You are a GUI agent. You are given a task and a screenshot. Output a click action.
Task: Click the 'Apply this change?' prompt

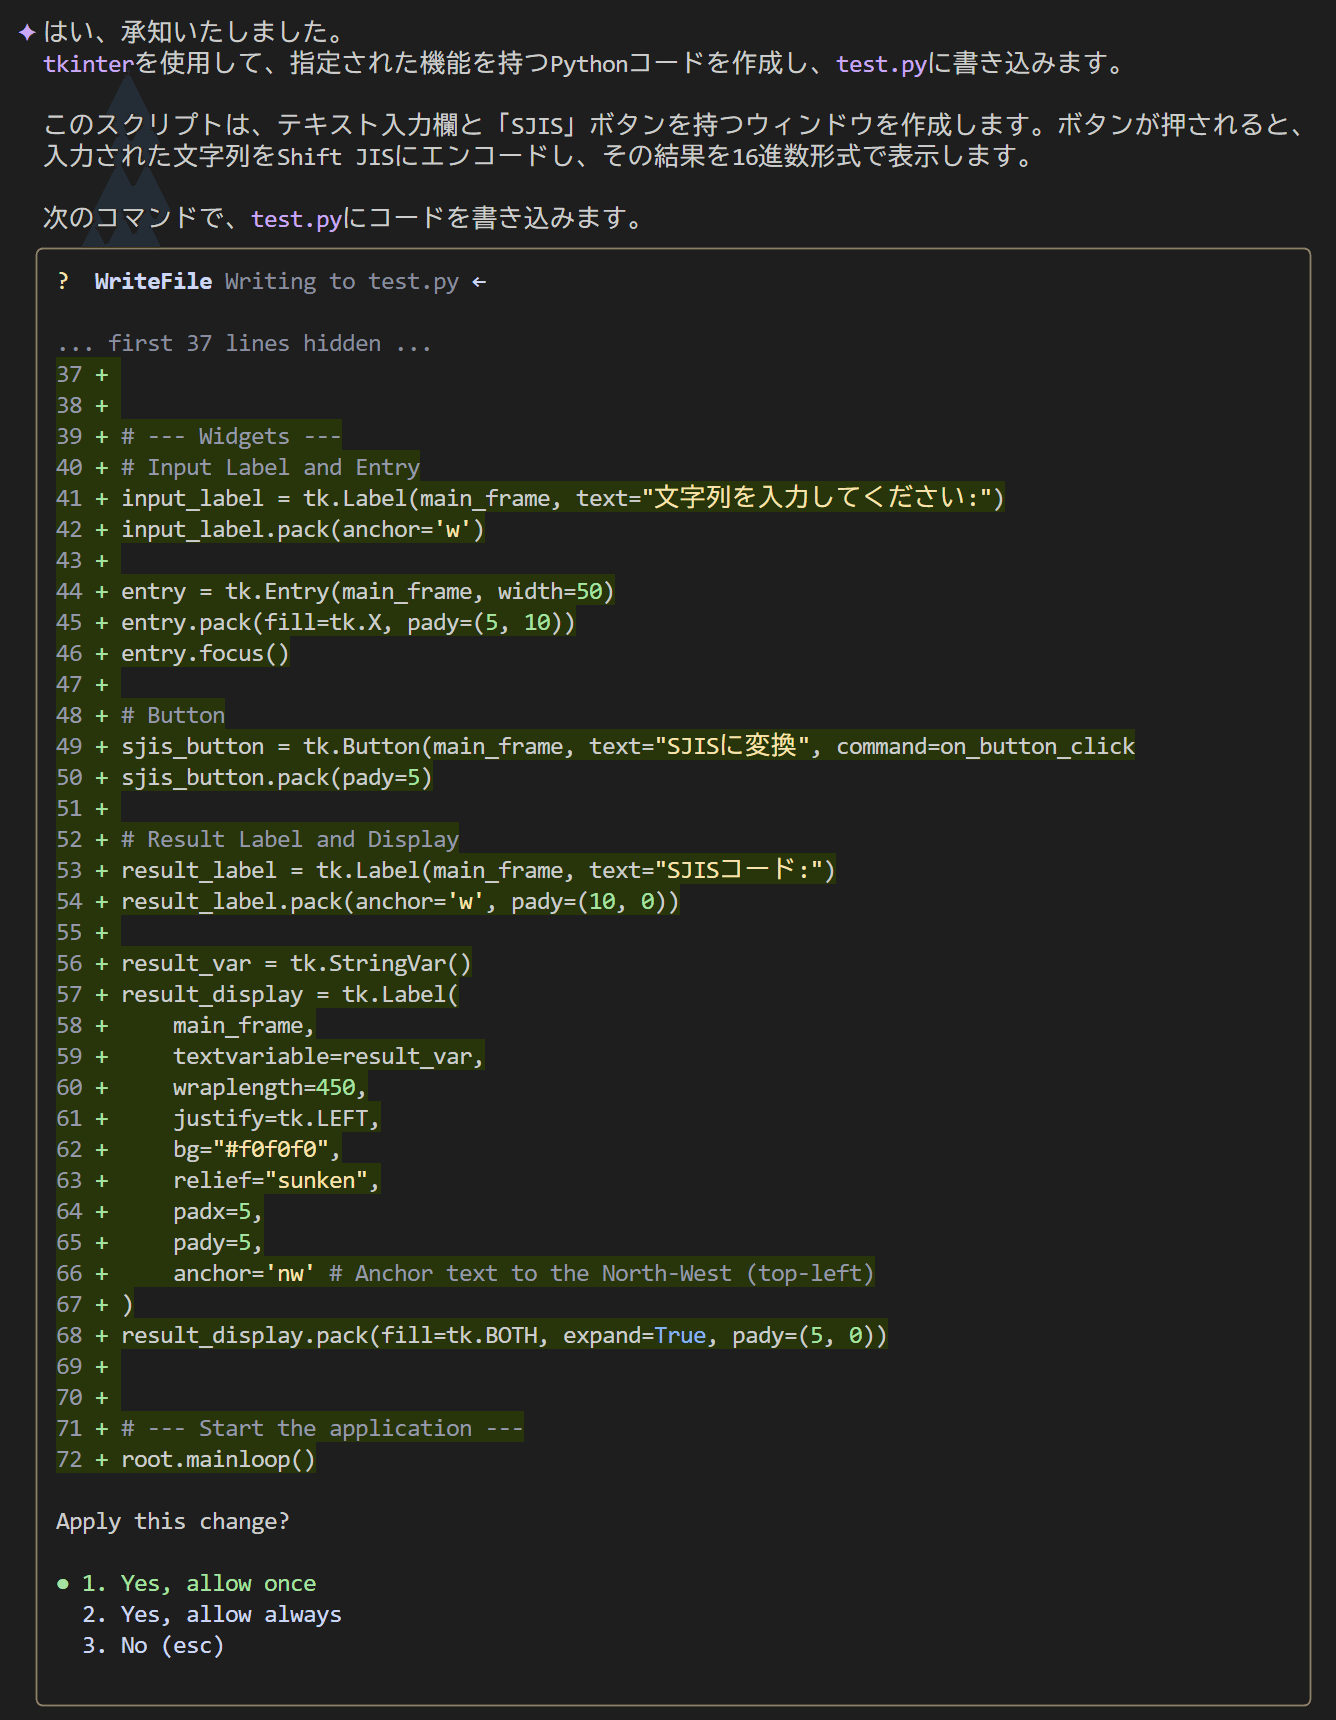point(173,1521)
